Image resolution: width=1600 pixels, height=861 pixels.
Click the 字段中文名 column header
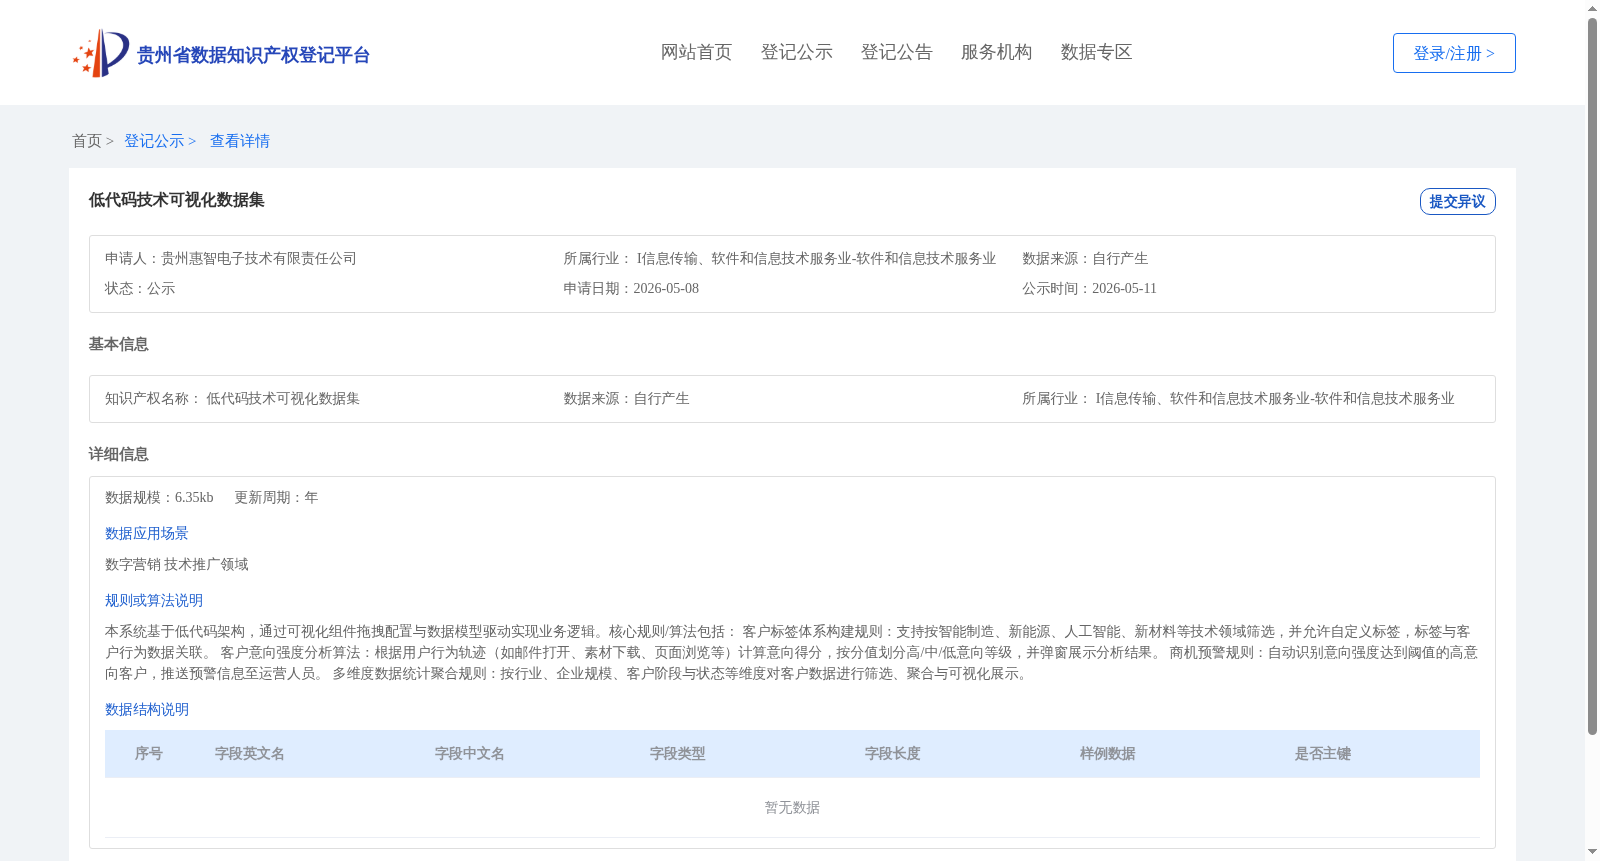(x=470, y=754)
